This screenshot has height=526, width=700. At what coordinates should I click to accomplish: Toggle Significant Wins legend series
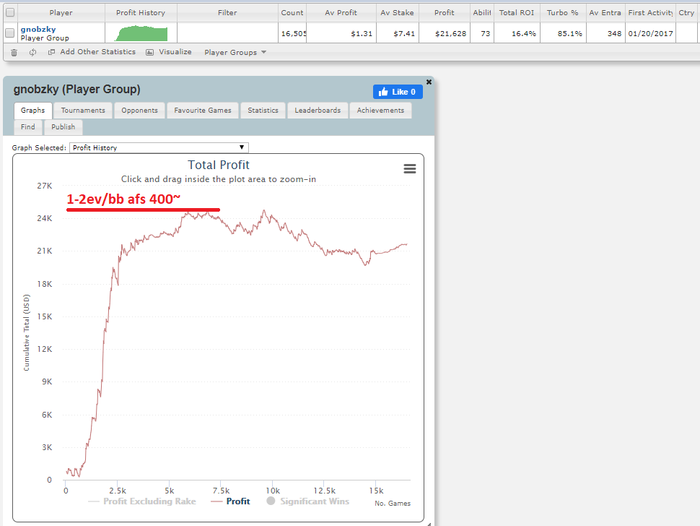[x=308, y=501]
